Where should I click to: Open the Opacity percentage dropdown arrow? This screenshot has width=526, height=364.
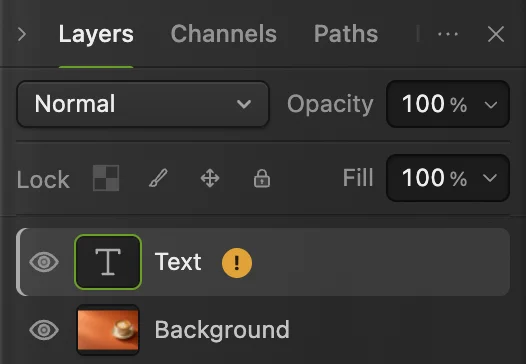click(491, 105)
